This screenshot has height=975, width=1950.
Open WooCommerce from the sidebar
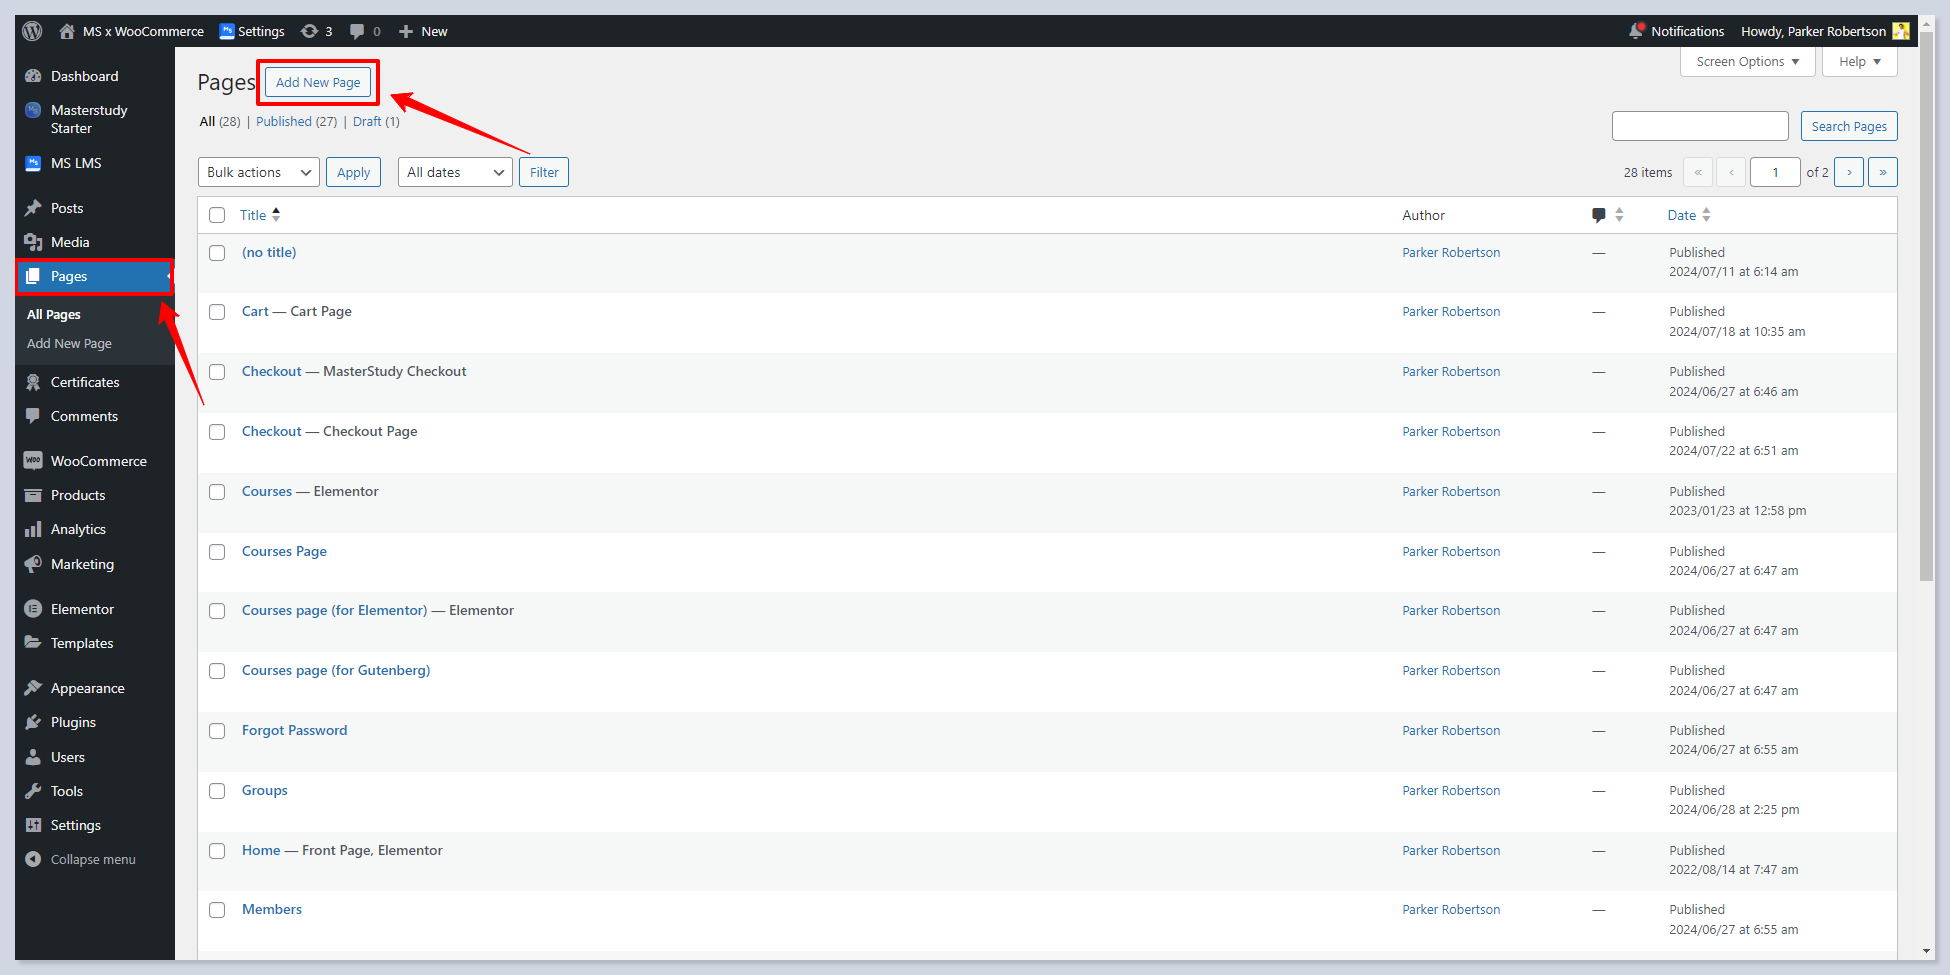(98, 461)
